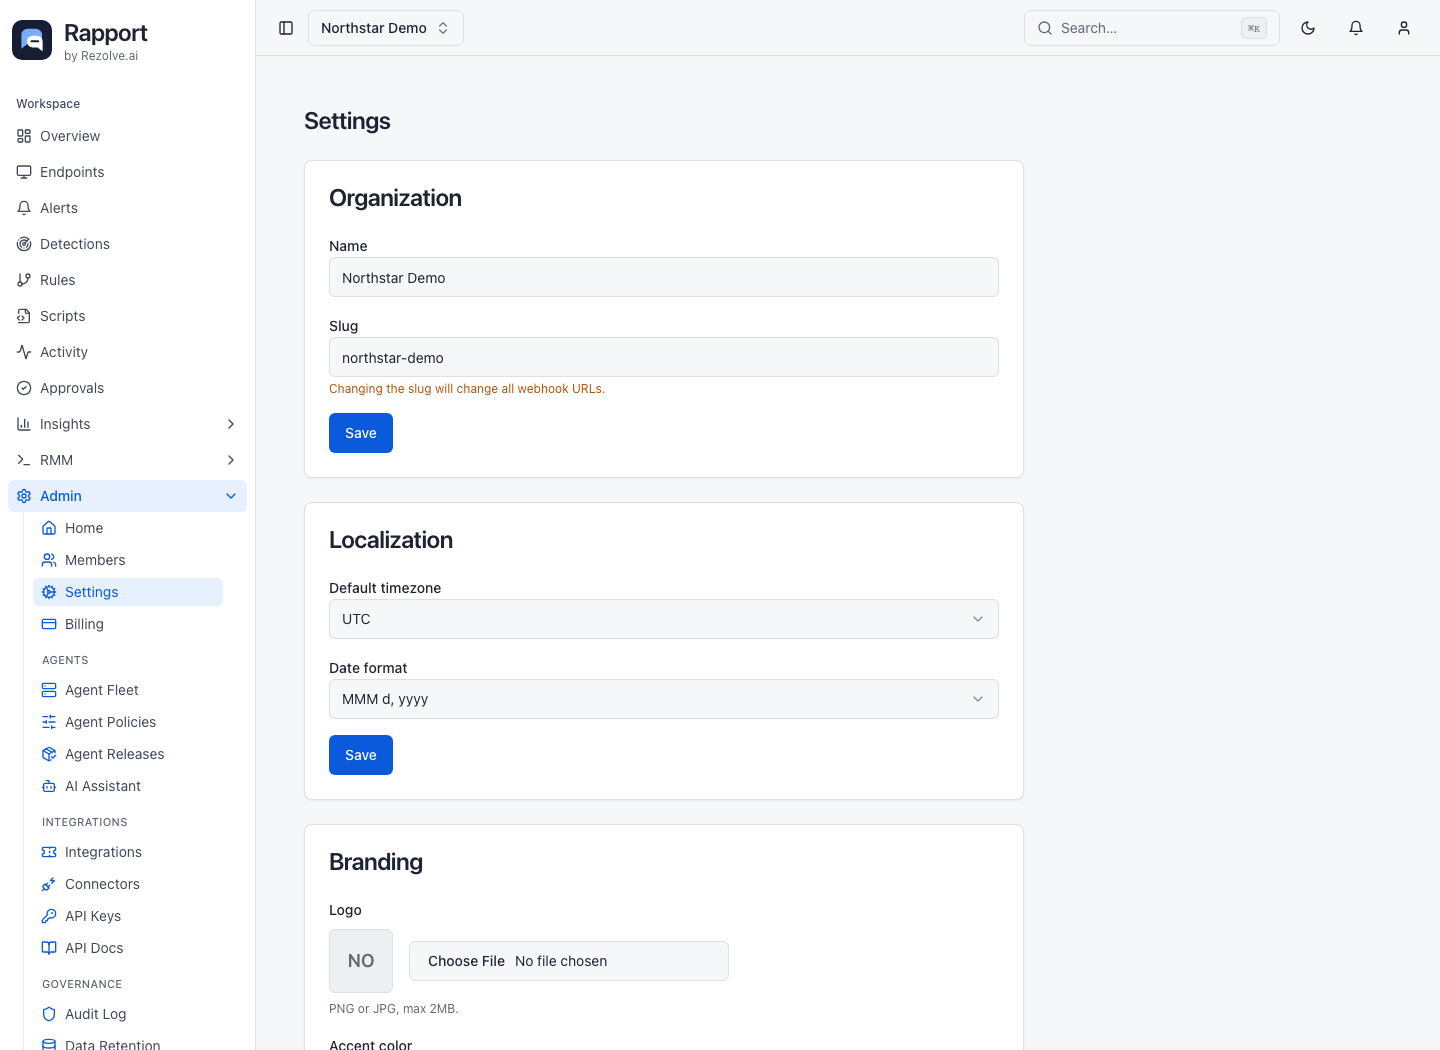Image resolution: width=1440 pixels, height=1050 pixels.
Task: Open notifications bell in top bar
Action: click(1356, 28)
